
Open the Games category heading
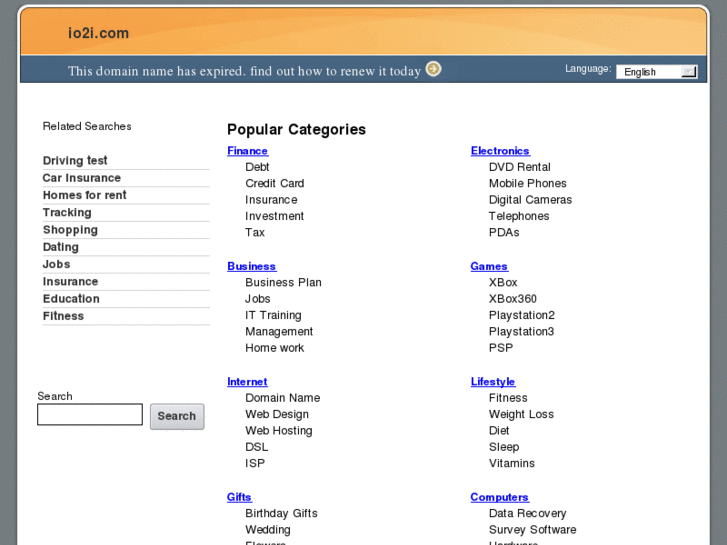click(x=489, y=266)
